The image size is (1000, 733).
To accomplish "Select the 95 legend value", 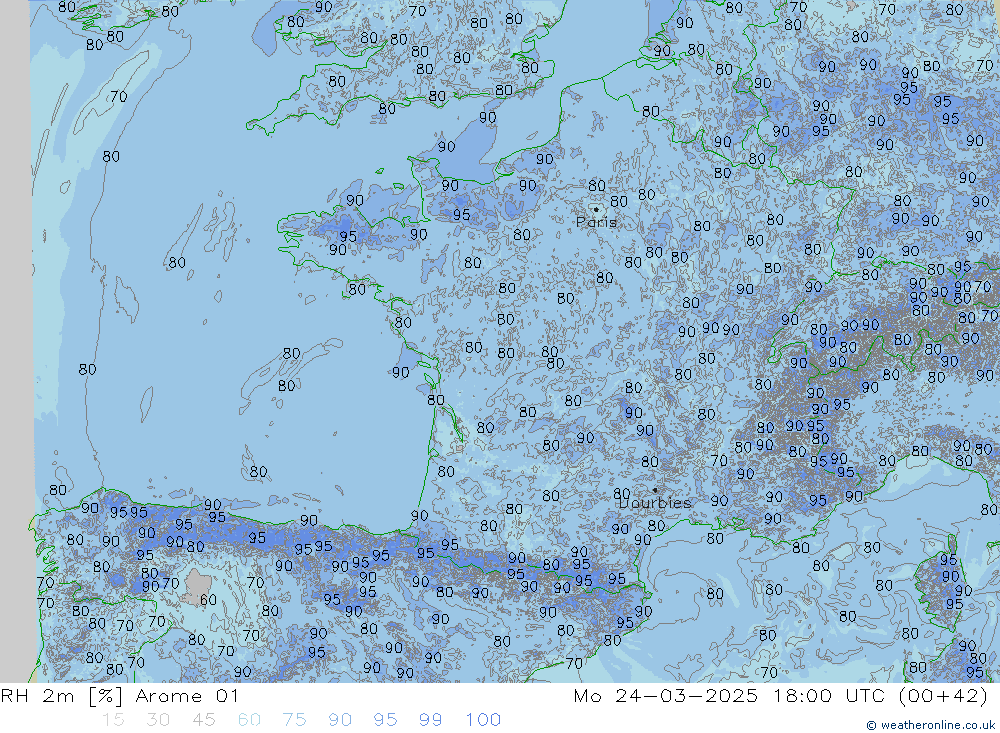I will tap(385, 720).
